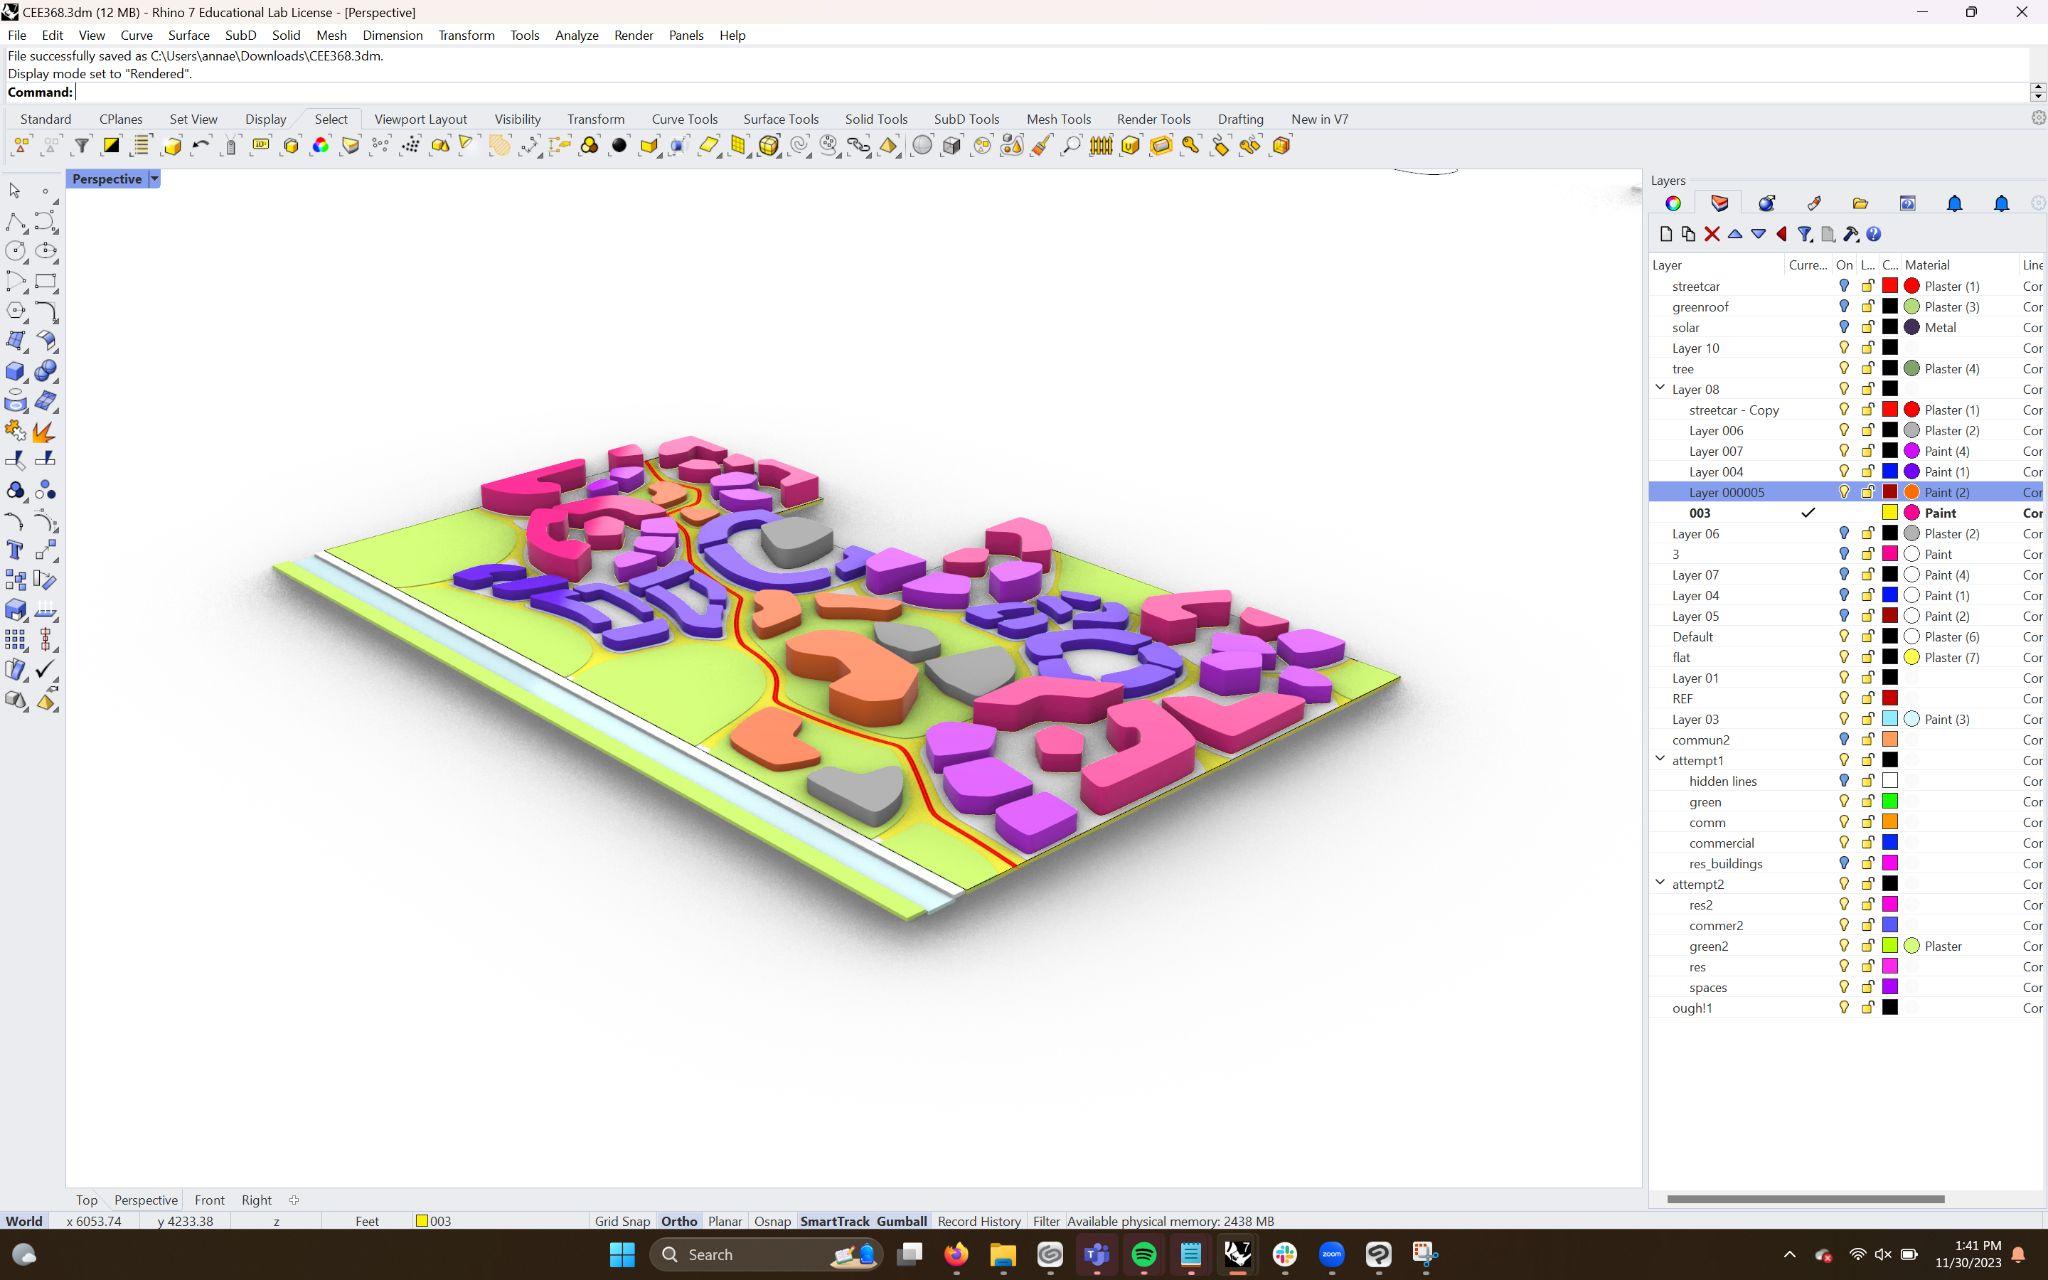Viewport: 2048px width, 1280px height.
Task: Toggle lock icon for solar layer
Action: pyautogui.click(x=1867, y=328)
